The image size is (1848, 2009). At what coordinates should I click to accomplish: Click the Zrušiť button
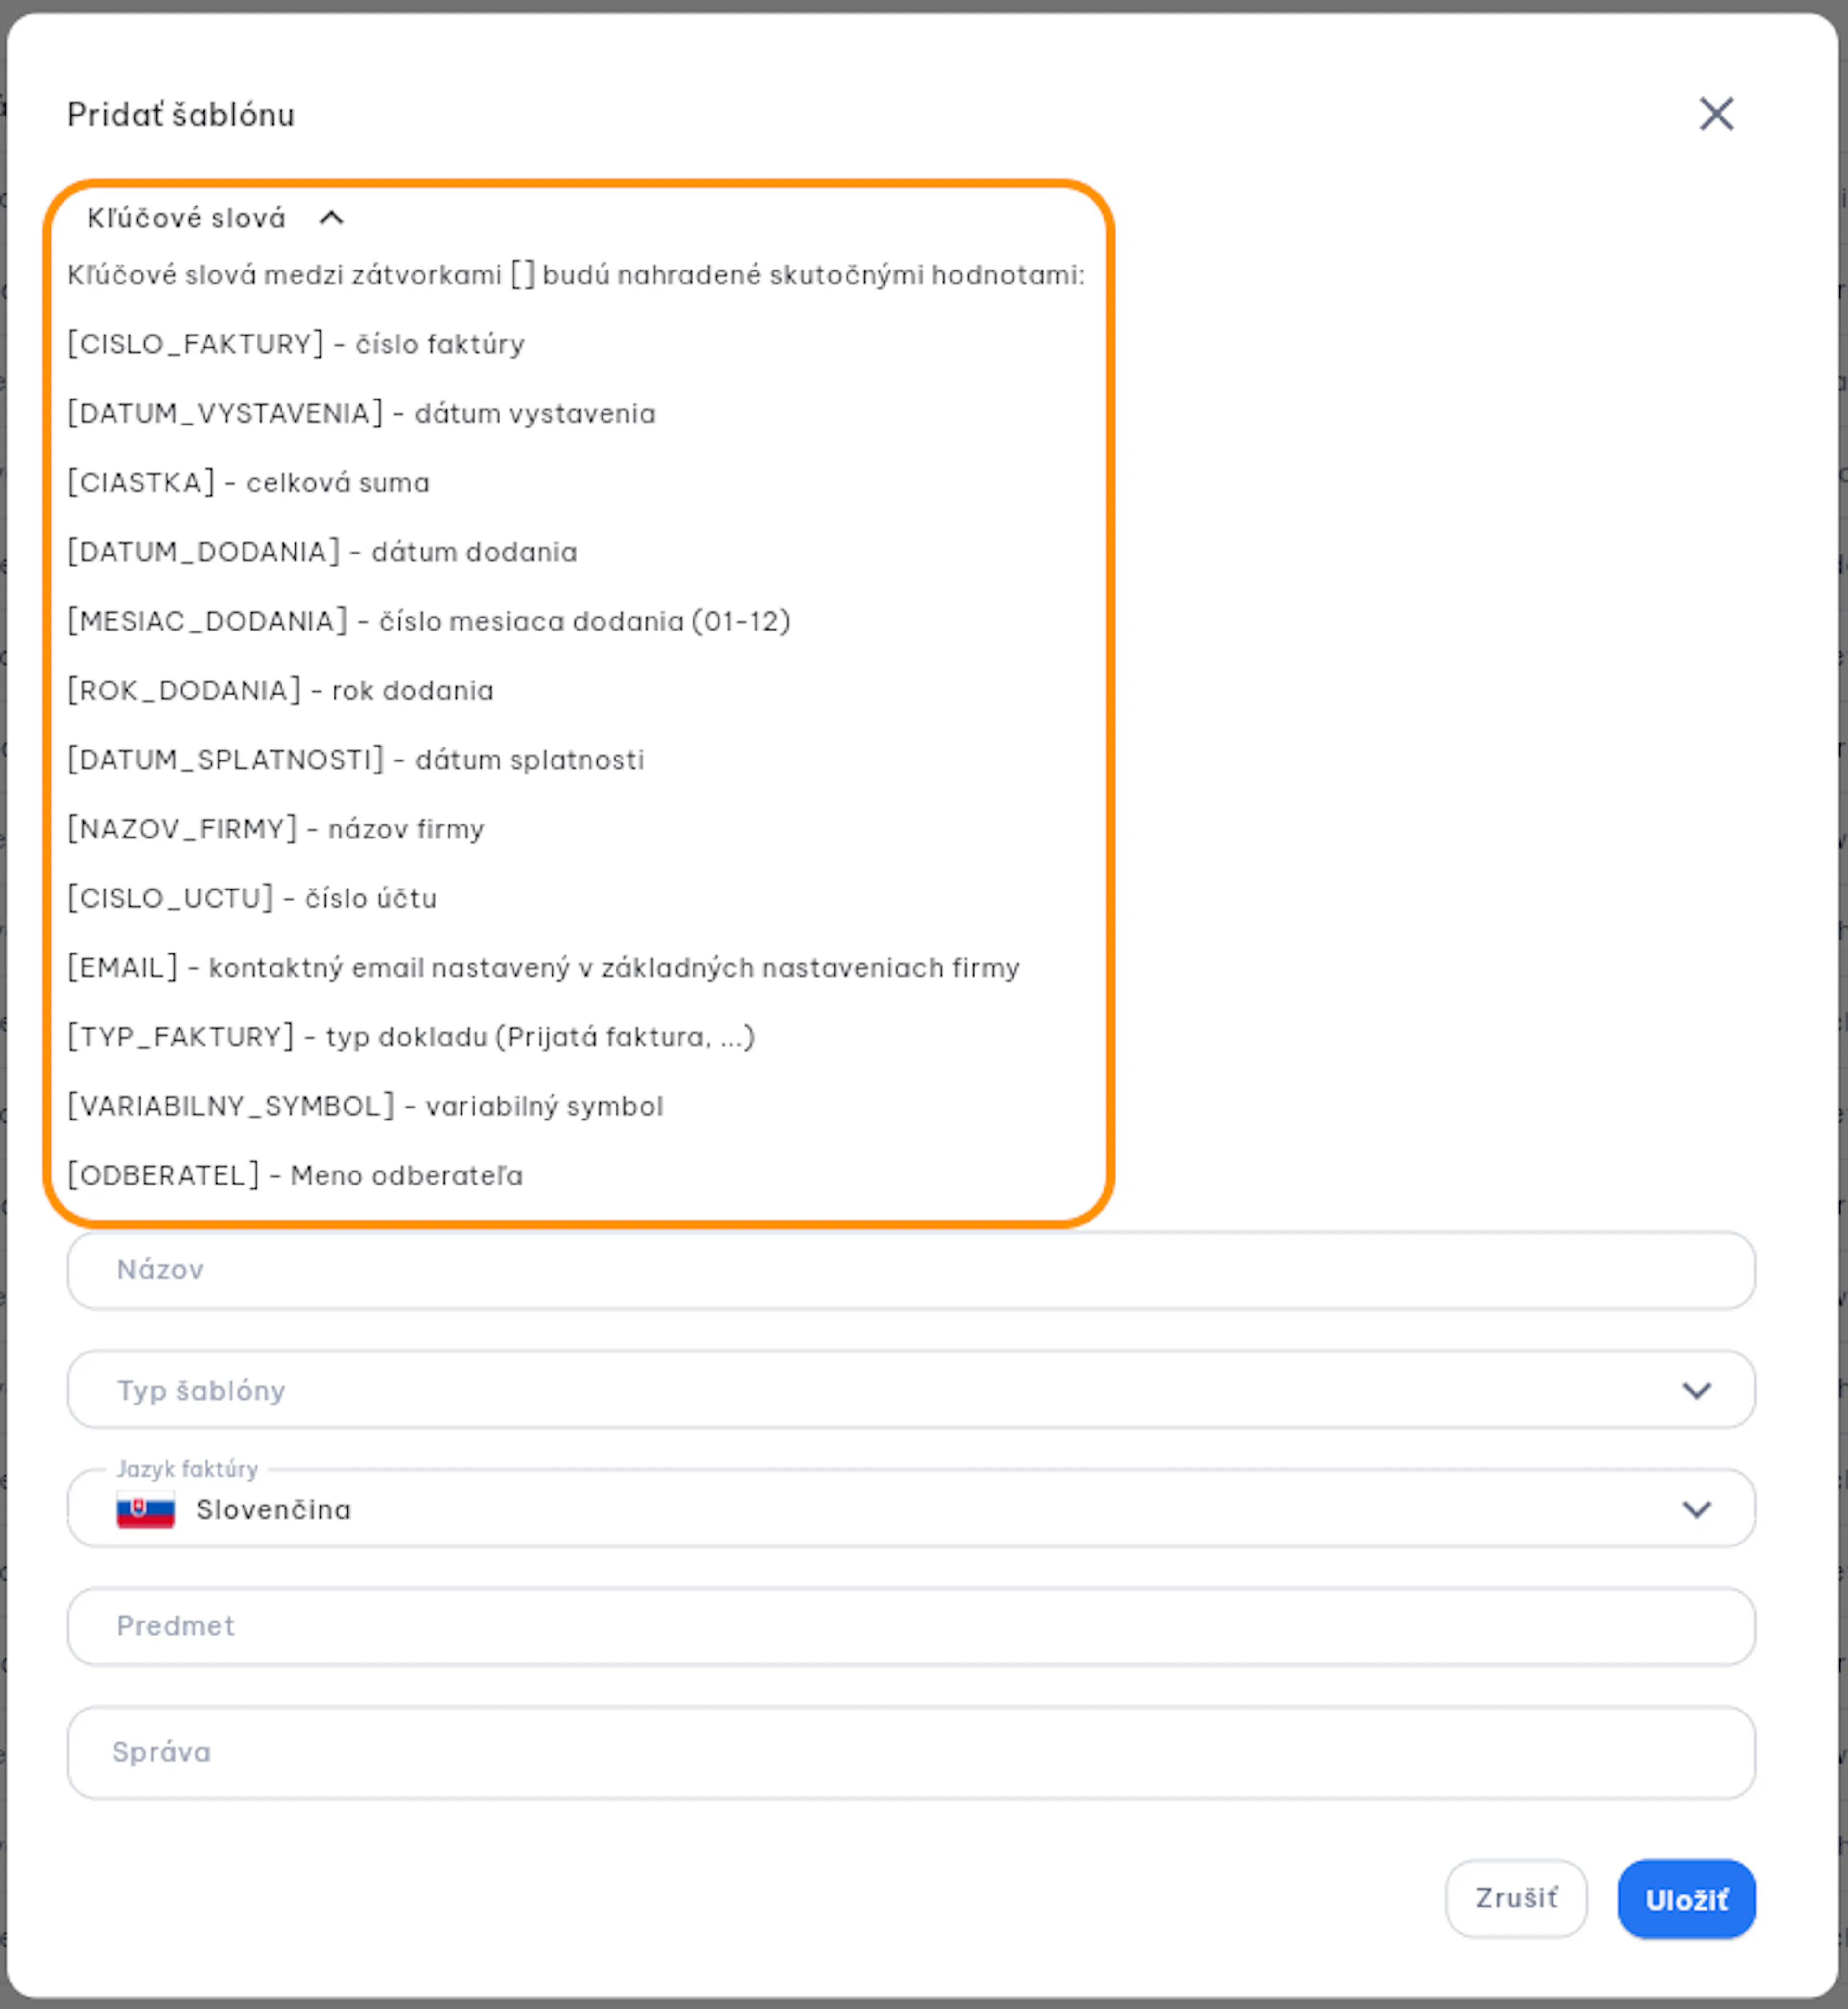1515,1898
